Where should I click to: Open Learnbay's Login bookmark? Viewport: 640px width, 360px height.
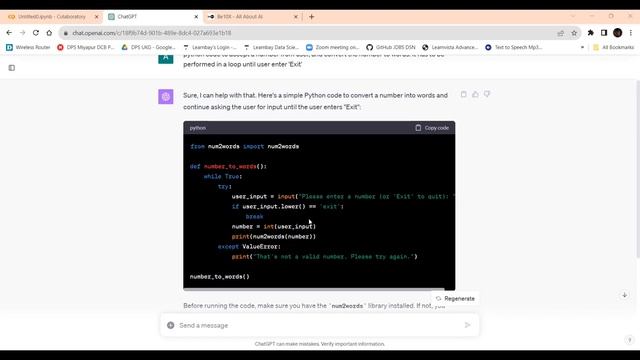[x=210, y=47]
